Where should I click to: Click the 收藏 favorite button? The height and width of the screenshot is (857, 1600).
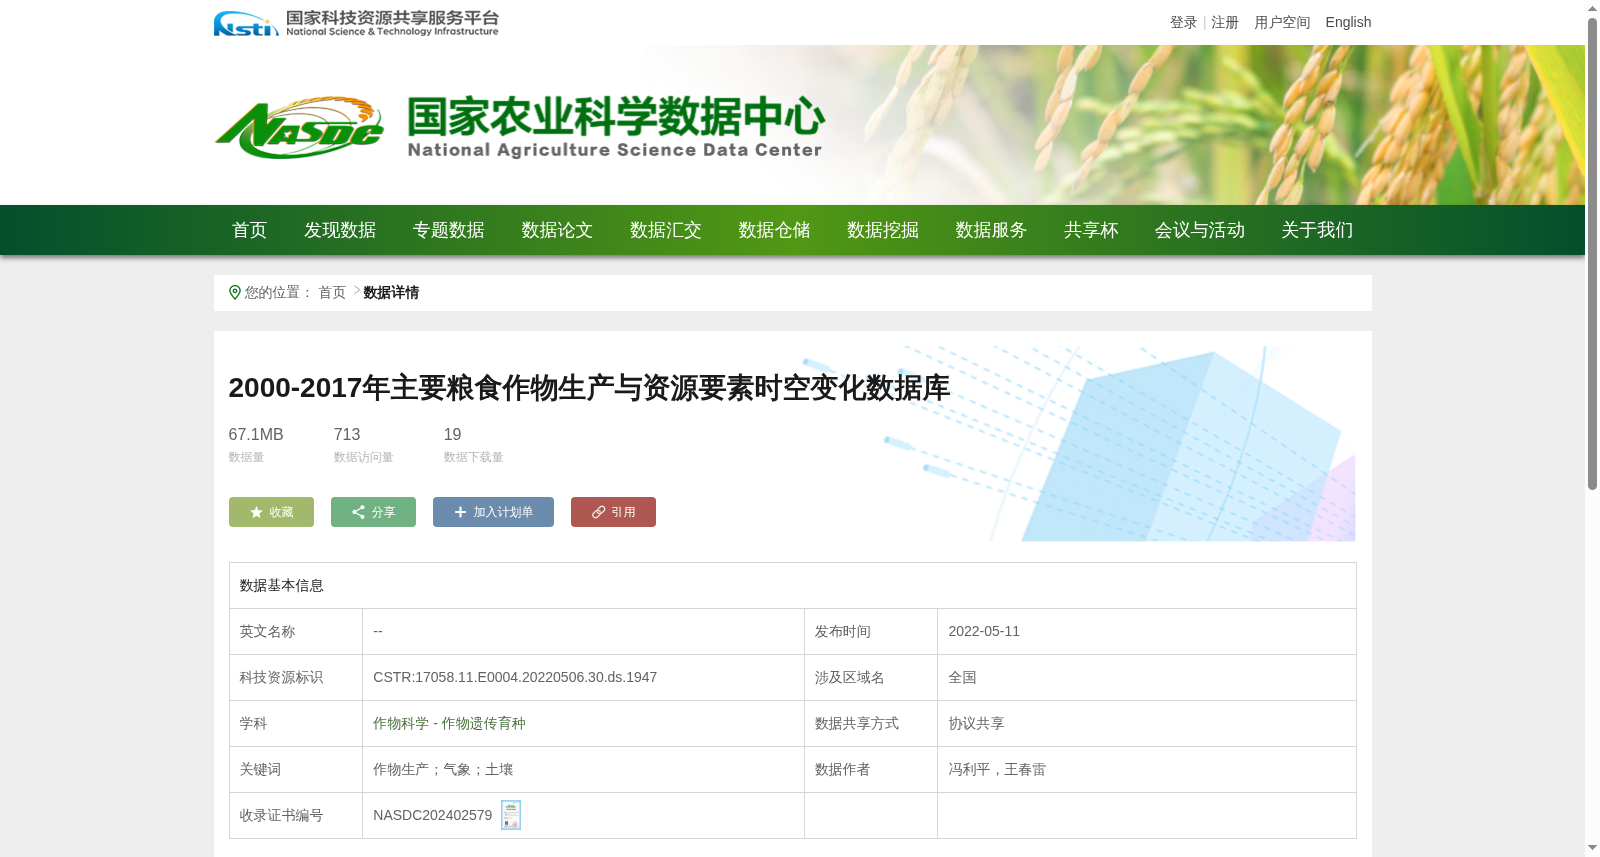point(271,512)
